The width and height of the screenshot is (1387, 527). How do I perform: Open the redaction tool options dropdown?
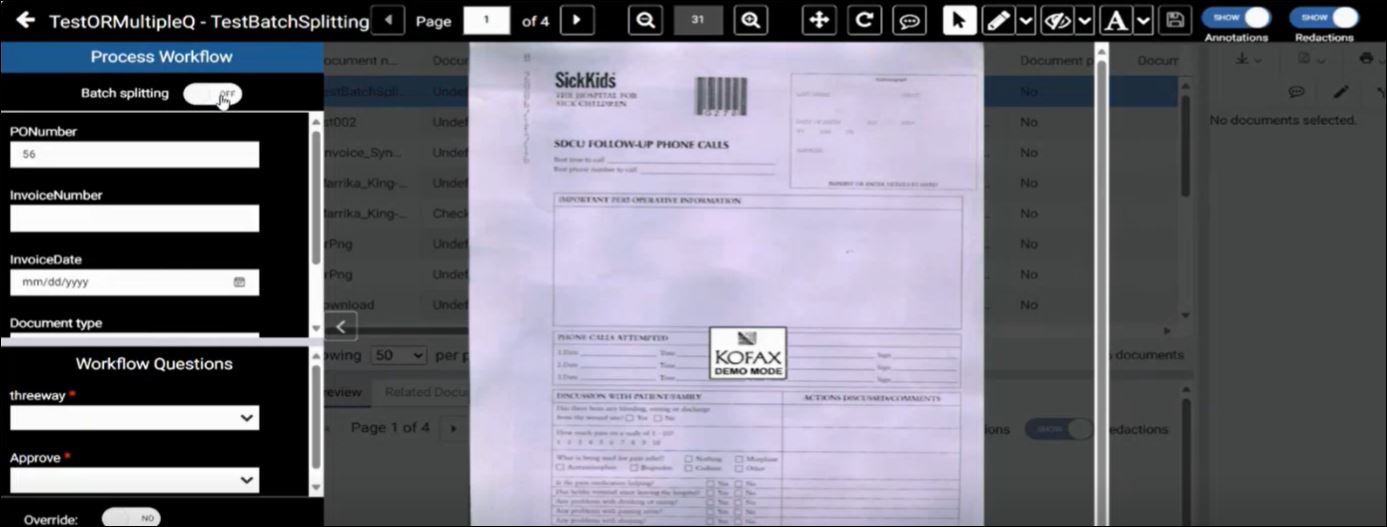click(x=1085, y=21)
